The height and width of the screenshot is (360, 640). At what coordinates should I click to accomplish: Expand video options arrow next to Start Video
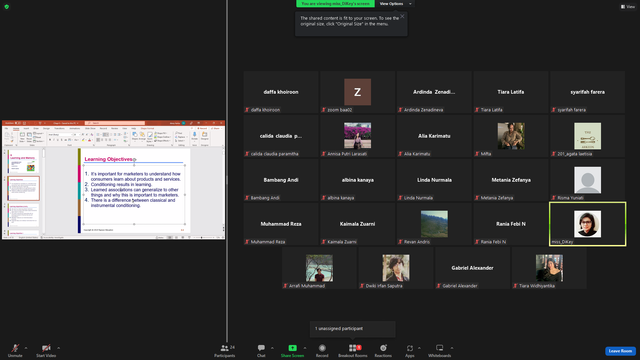click(x=58, y=348)
